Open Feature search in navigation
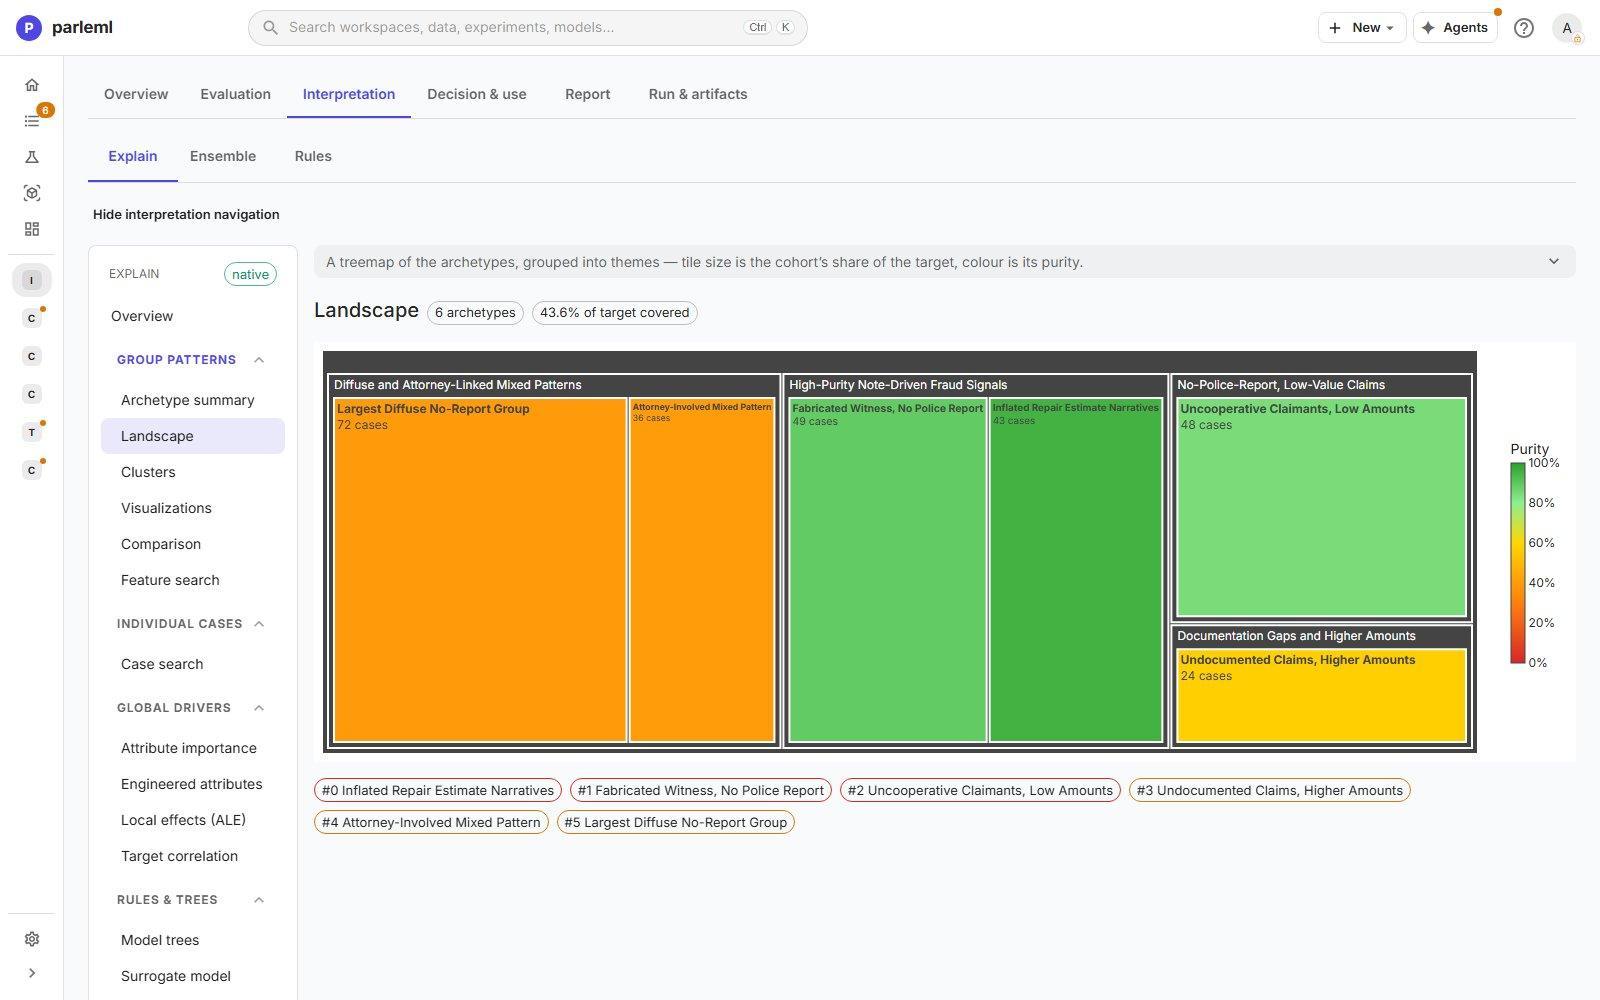Viewport: 1600px width, 1000px height. (193, 580)
